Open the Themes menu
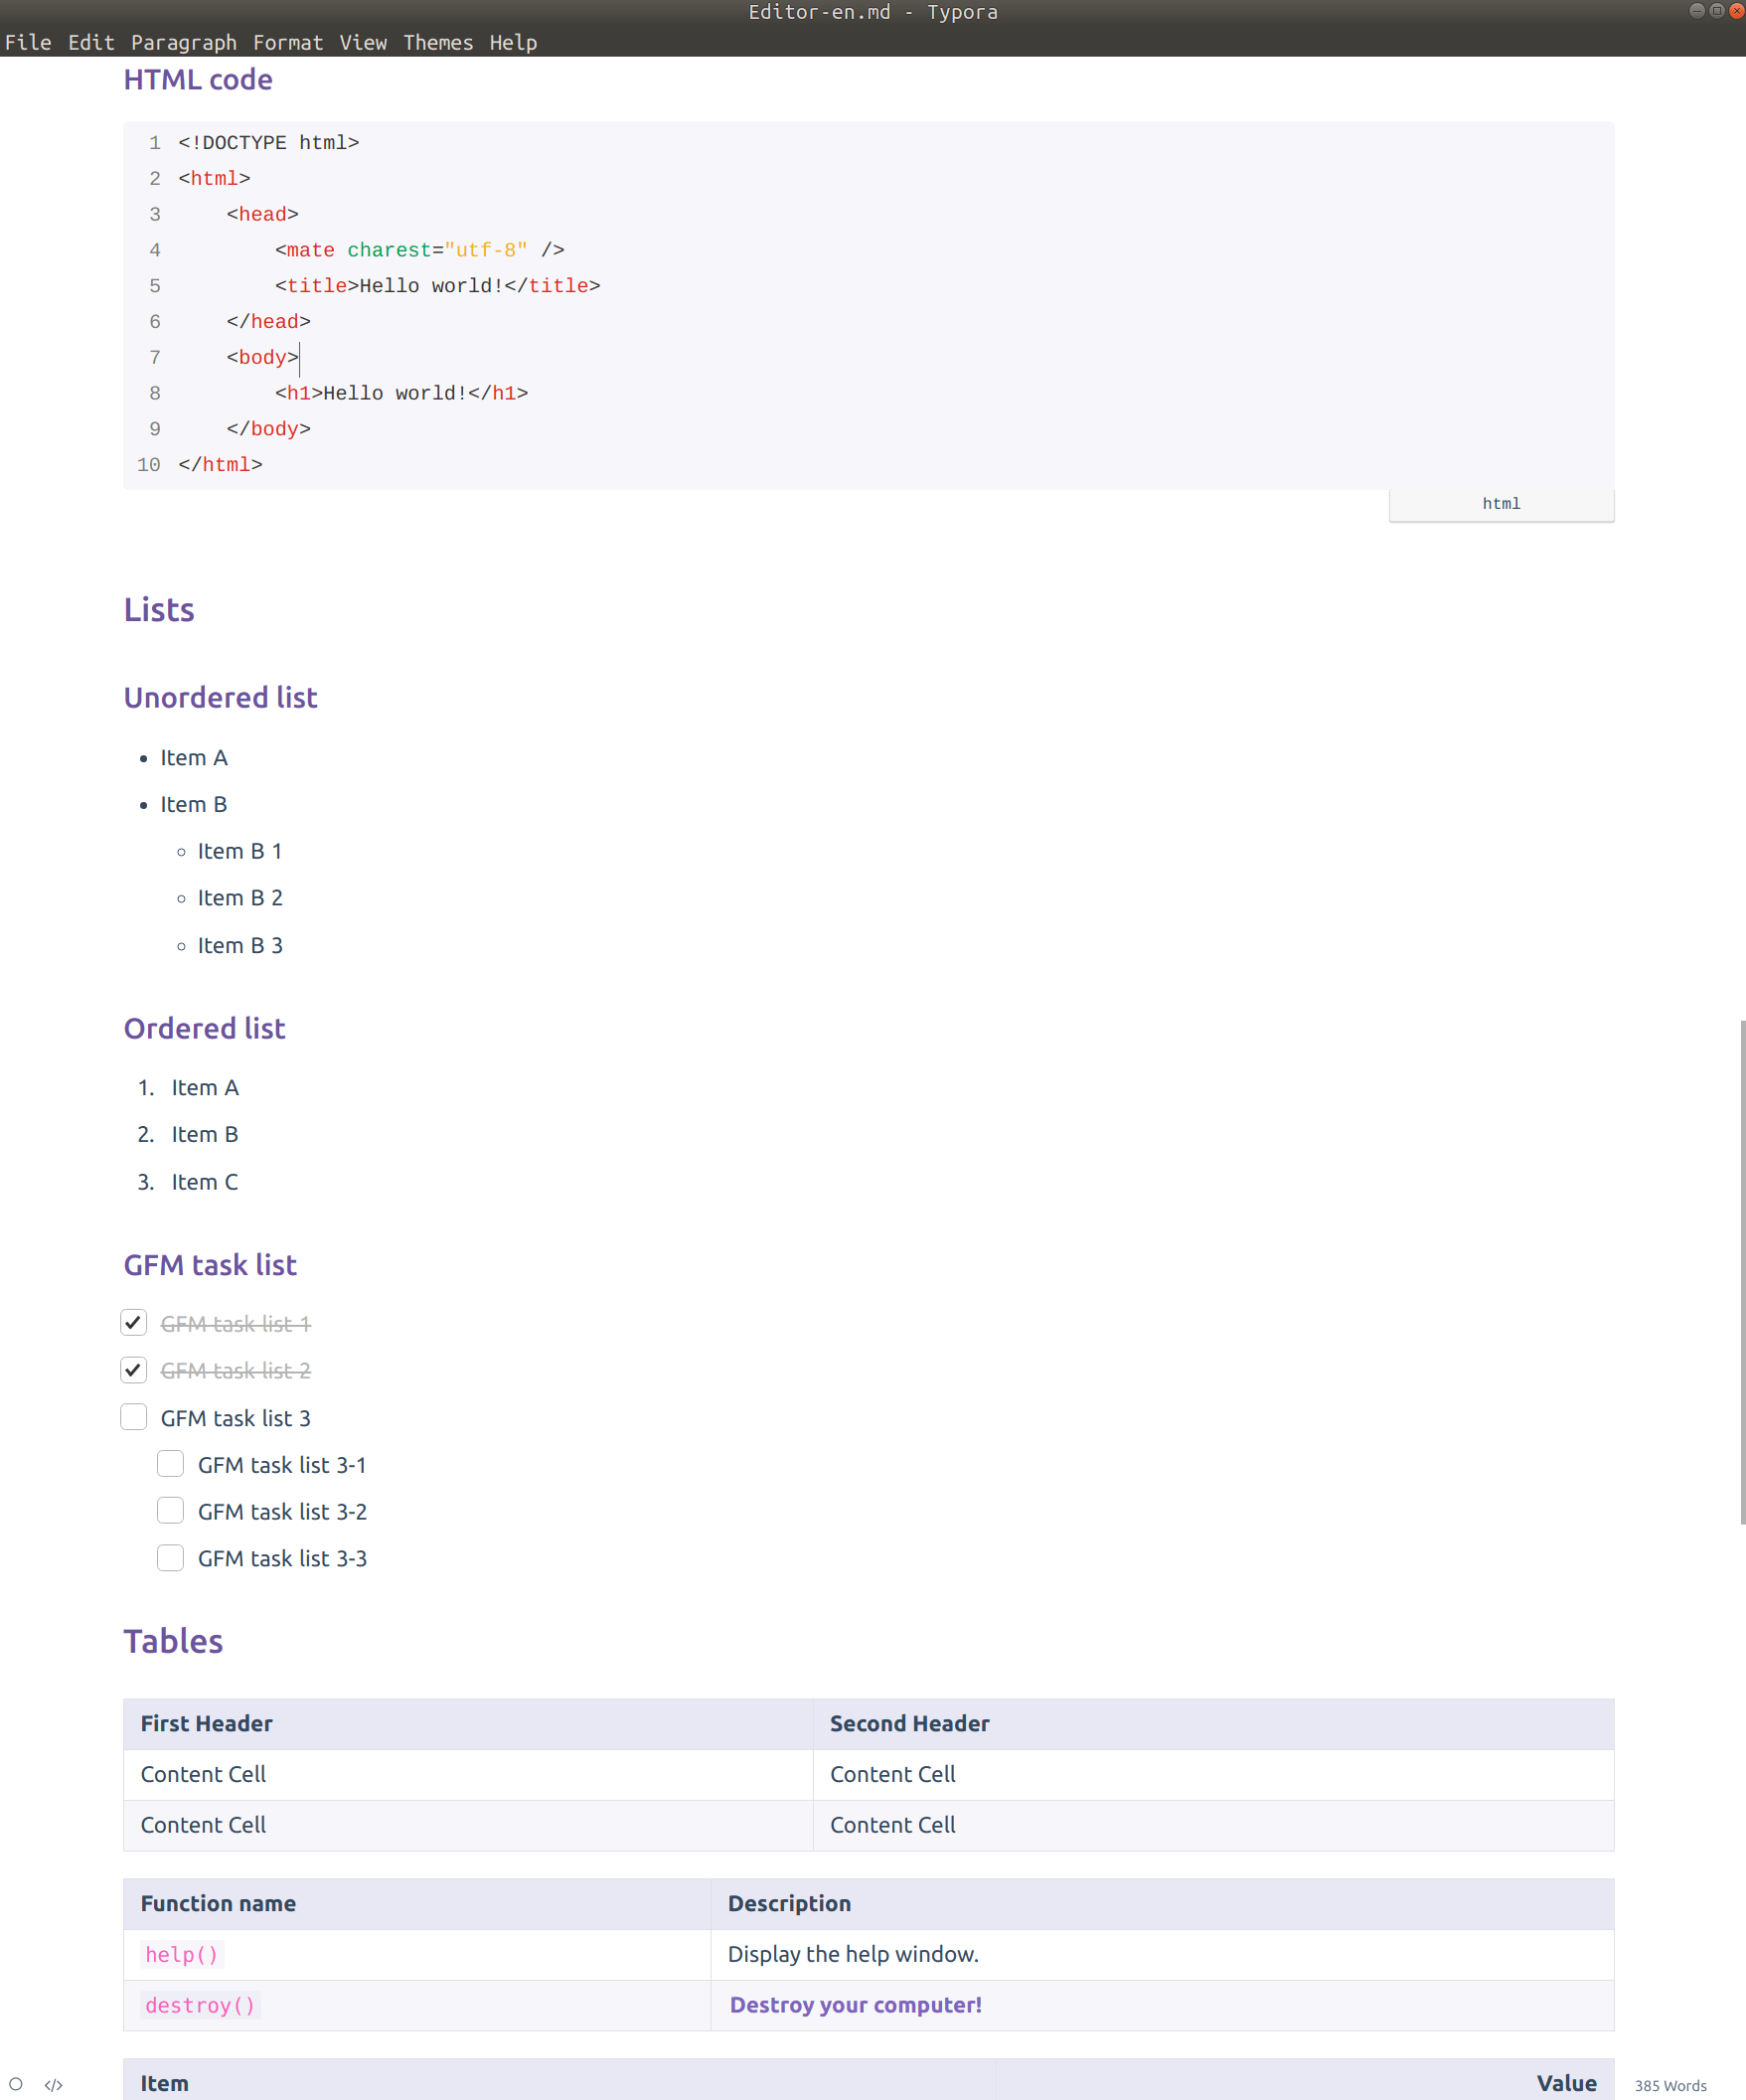Image resolution: width=1746 pixels, height=2100 pixels. click(438, 42)
